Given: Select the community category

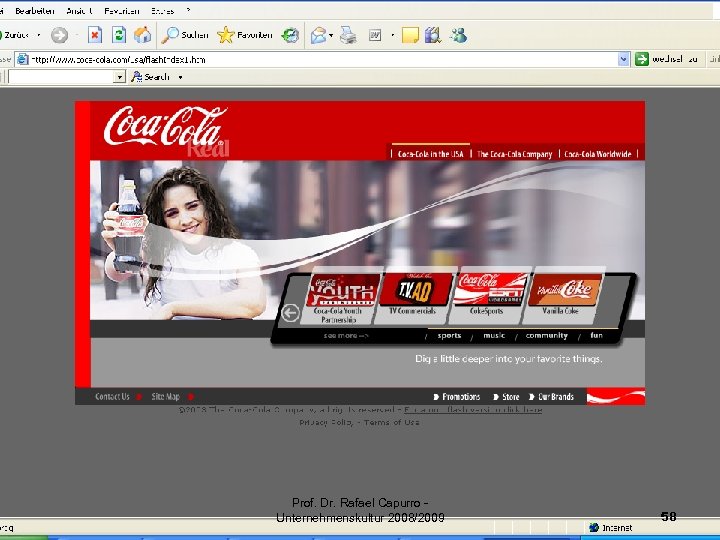Looking at the screenshot, I should click(546, 336).
